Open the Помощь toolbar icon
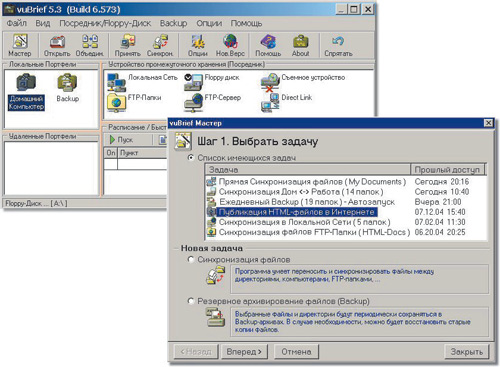 point(268,45)
